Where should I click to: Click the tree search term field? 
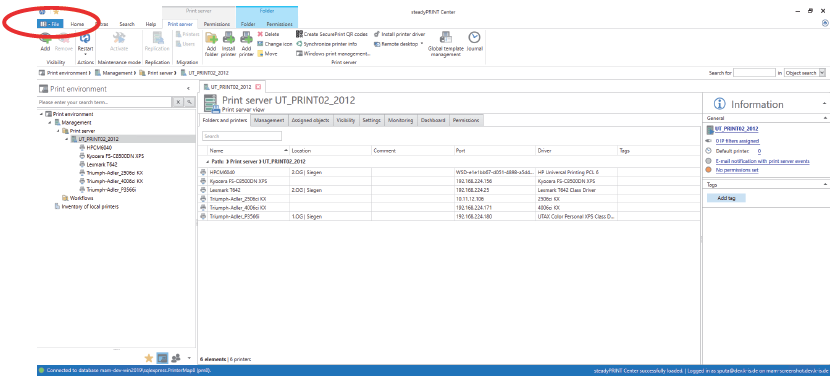pyautogui.click(x=105, y=101)
